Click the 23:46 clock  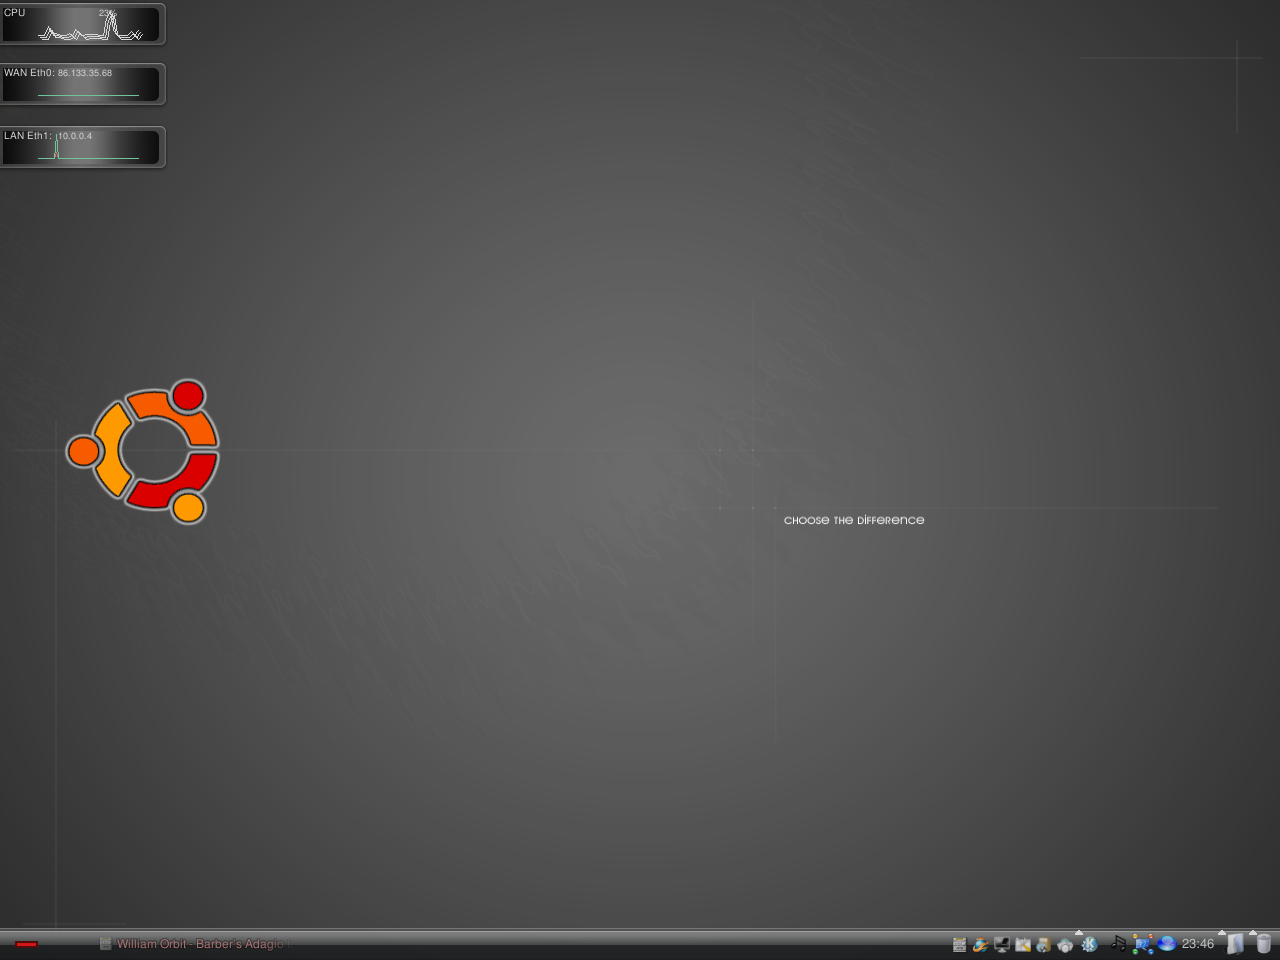point(1198,944)
